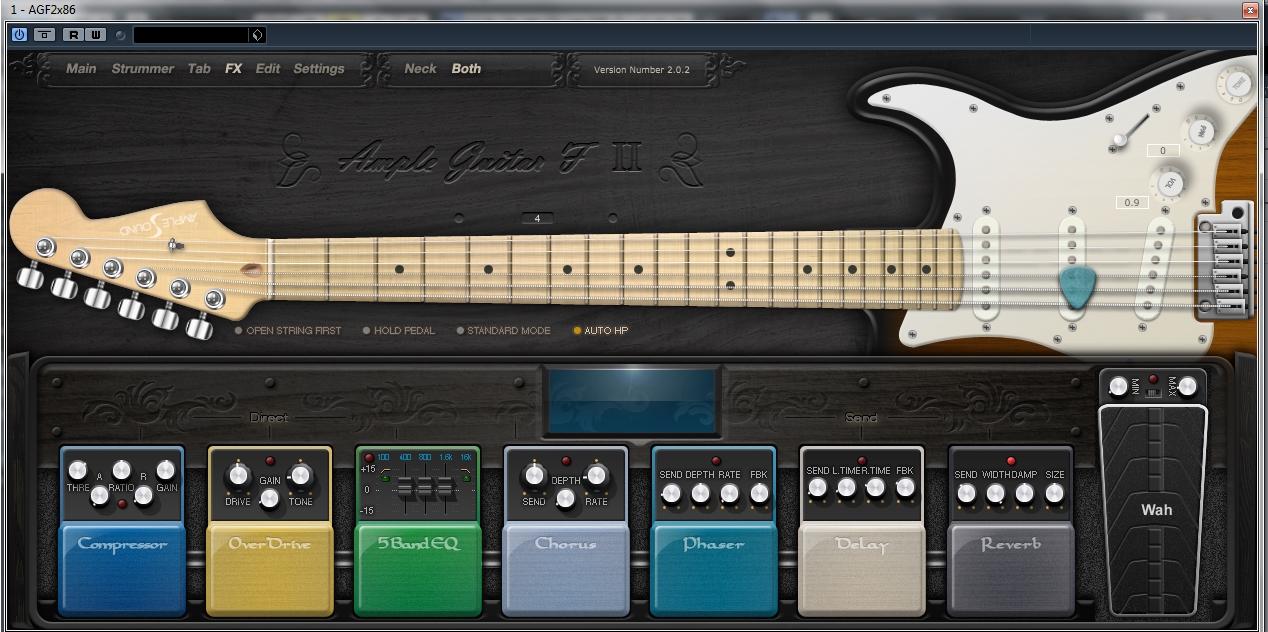Viewport: 1268px width, 632px height.
Task: Click the OverDrive GAIN knob
Action: pyautogui.click(x=270, y=497)
